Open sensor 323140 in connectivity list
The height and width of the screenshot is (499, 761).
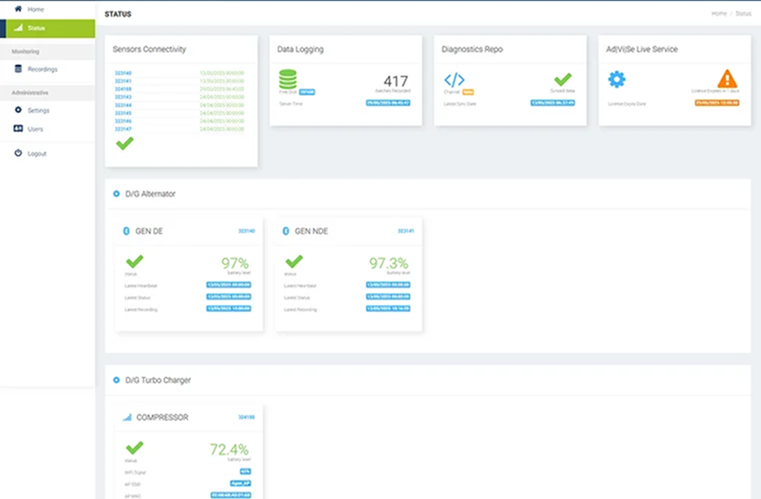pyautogui.click(x=123, y=73)
